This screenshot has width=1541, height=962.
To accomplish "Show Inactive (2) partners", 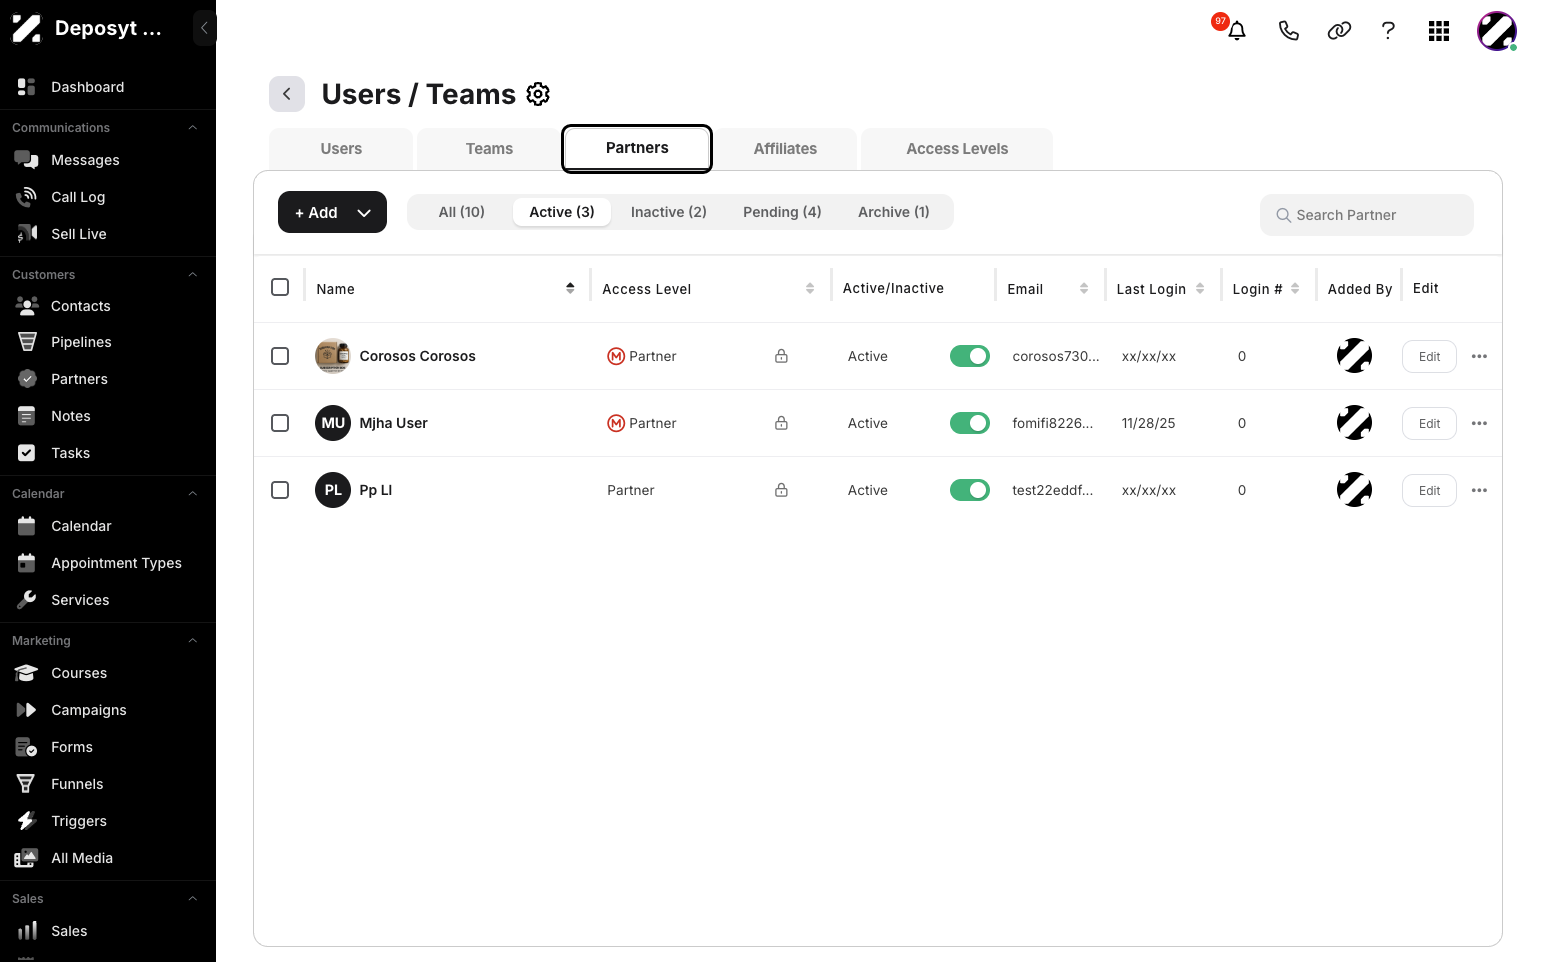I will click(669, 212).
